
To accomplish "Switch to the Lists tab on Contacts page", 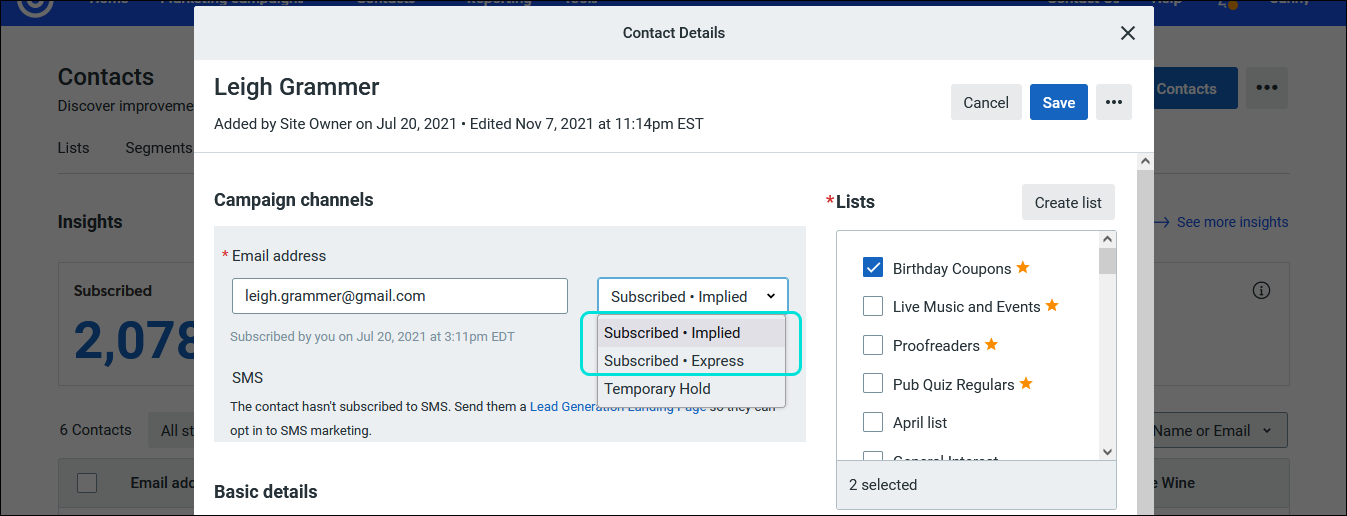I will click(x=73, y=148).
